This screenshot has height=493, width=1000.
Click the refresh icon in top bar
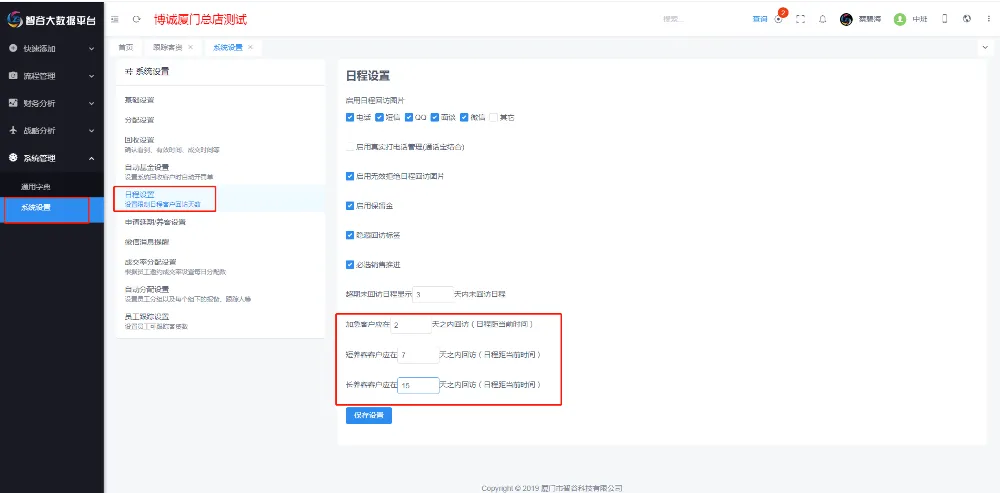coord(136,19)
